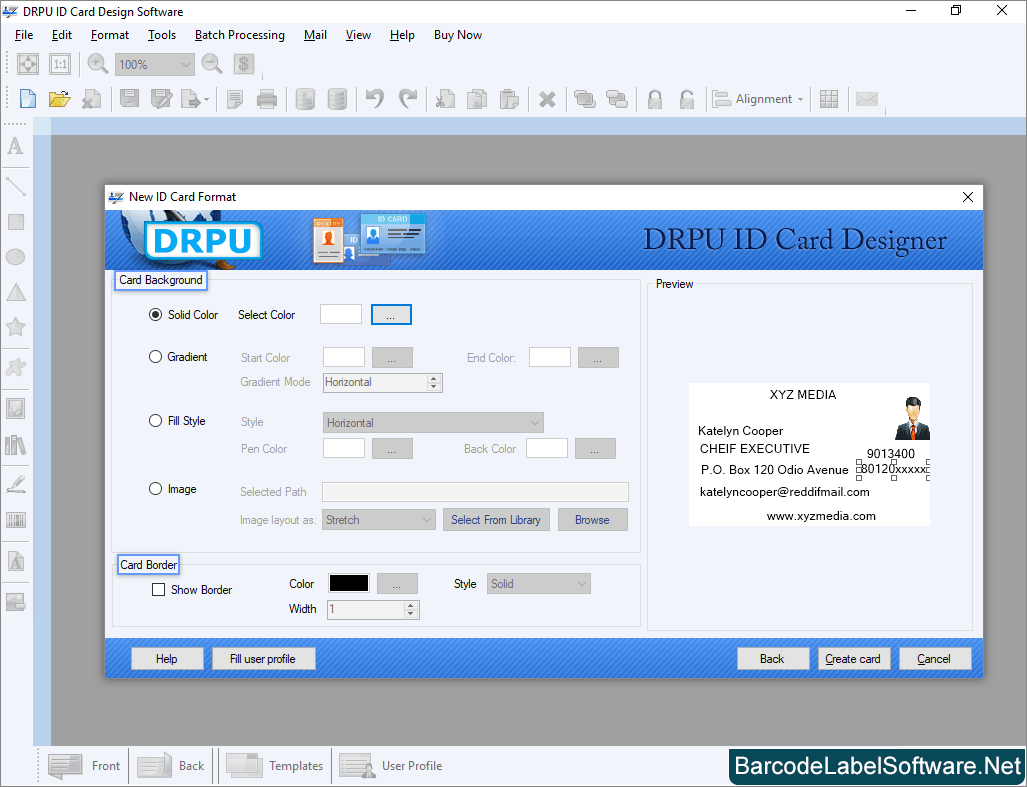
Task: Select the Line drawing tool
Action: point(15,185)
